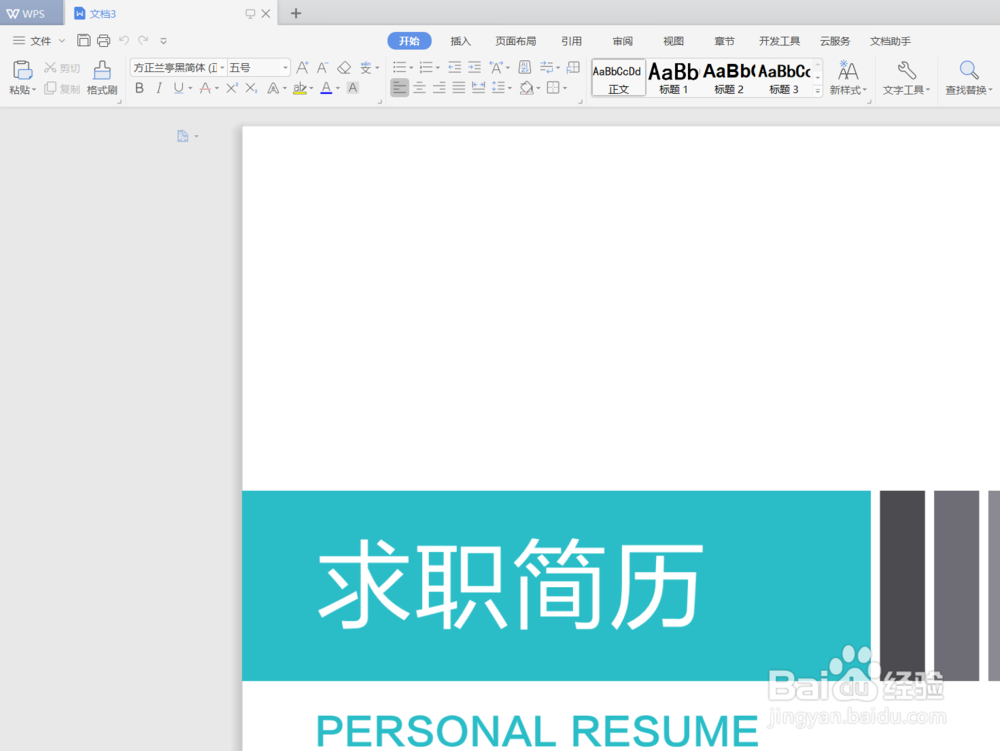The width and height of the screenshot is (1000, 751).
Task: Select the format painter (格式刷) tool
Action: (x=102, y=77)
